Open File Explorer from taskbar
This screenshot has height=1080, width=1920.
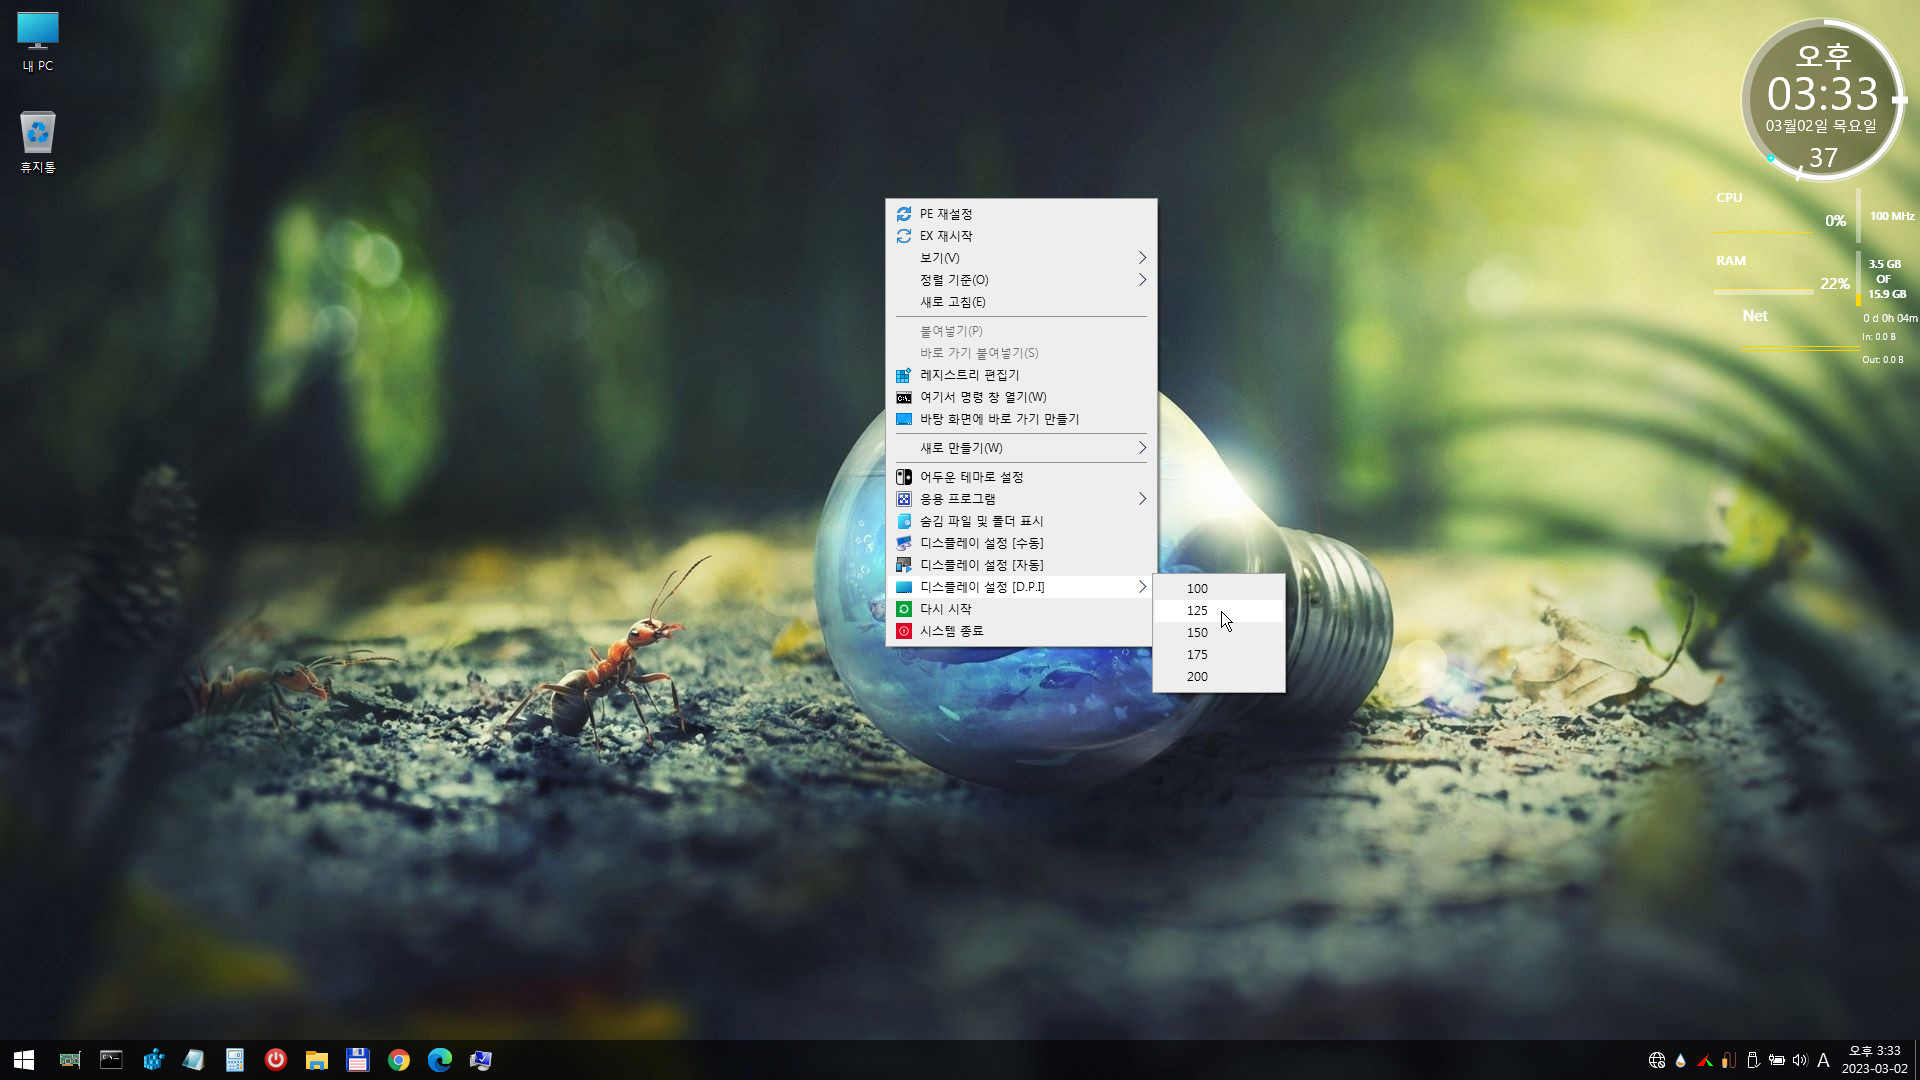tap(317, 1060)
